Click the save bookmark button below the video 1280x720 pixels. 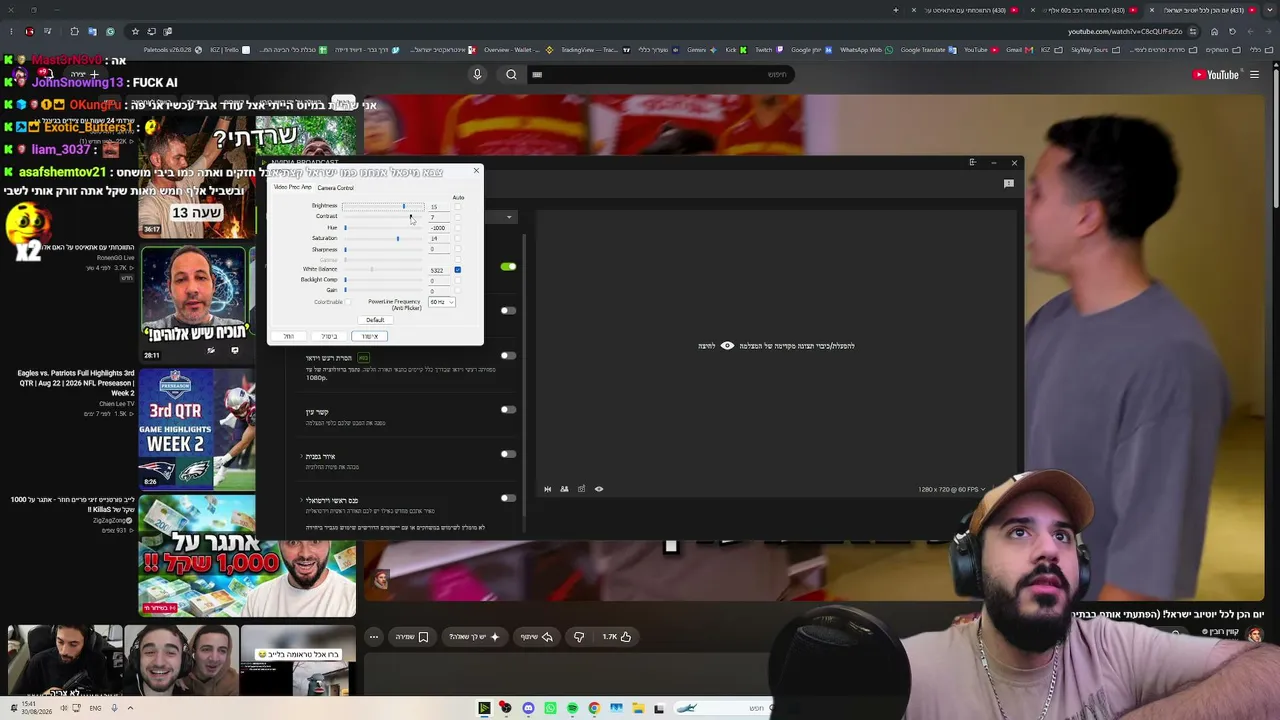pos(412,636)
